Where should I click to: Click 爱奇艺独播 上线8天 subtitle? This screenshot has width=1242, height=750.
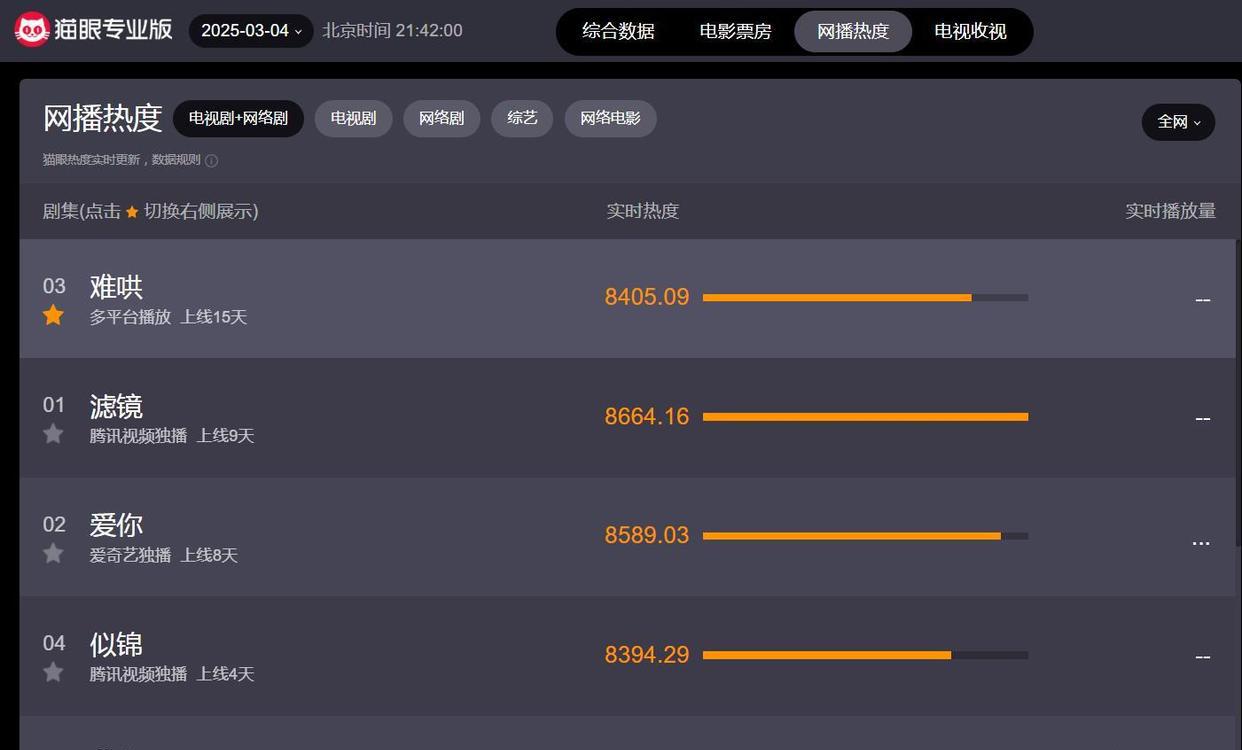click(x=164, y=555)
